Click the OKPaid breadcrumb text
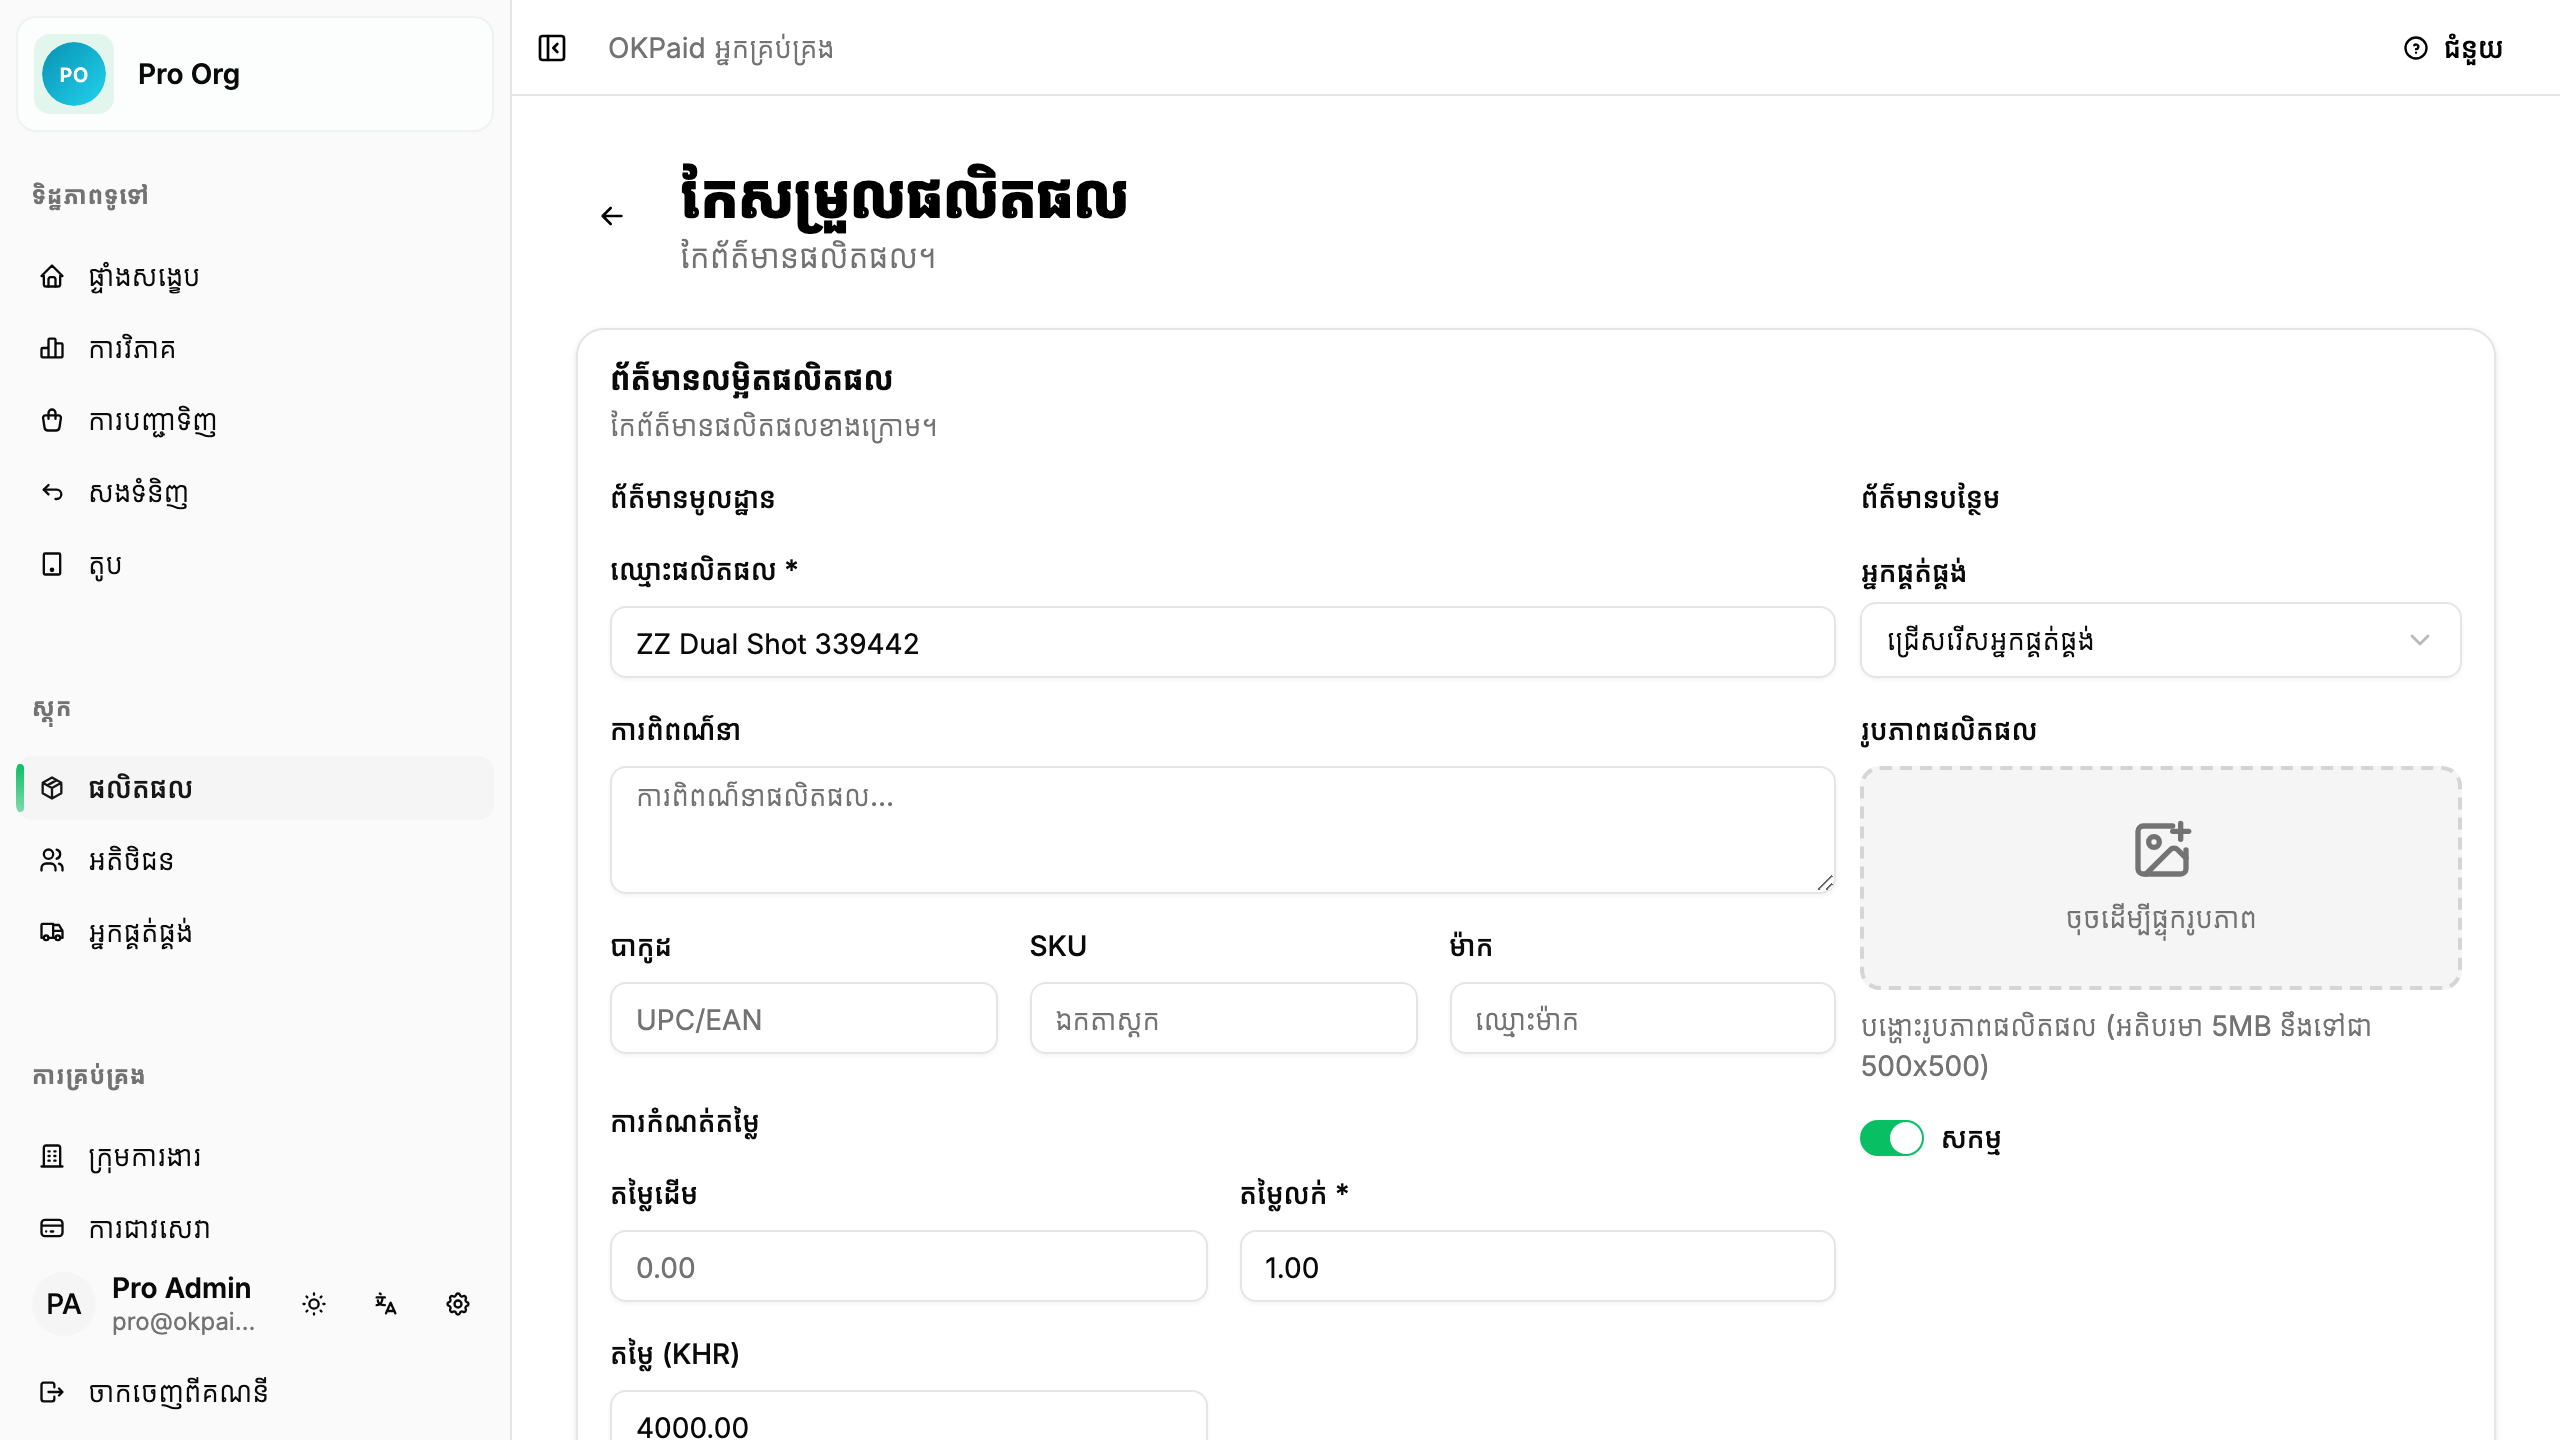Viewport: 2560px width, 1440px height. pos(720,48)
